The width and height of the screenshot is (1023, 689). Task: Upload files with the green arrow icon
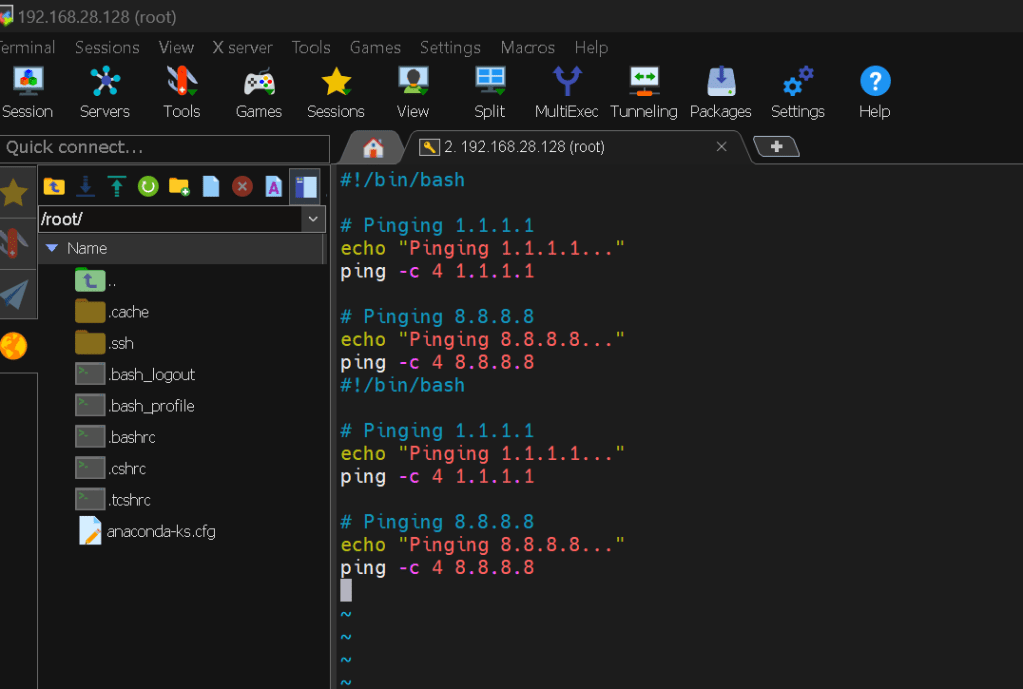[x=117, y=187]
